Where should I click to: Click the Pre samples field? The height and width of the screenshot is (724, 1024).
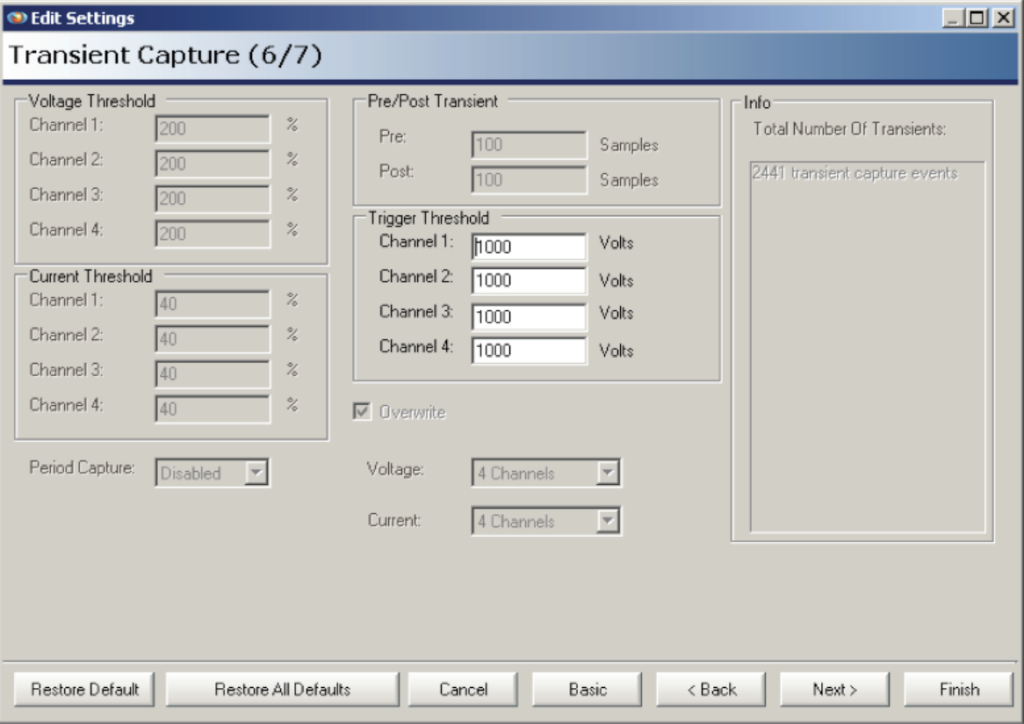(529, 144)
